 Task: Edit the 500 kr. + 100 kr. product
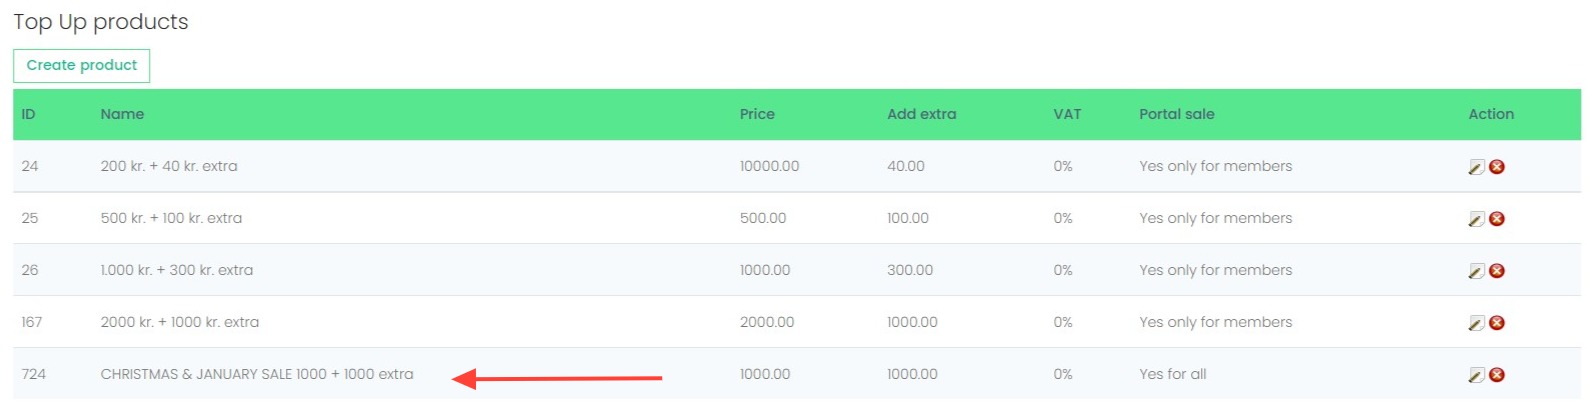coord(1475,219)
